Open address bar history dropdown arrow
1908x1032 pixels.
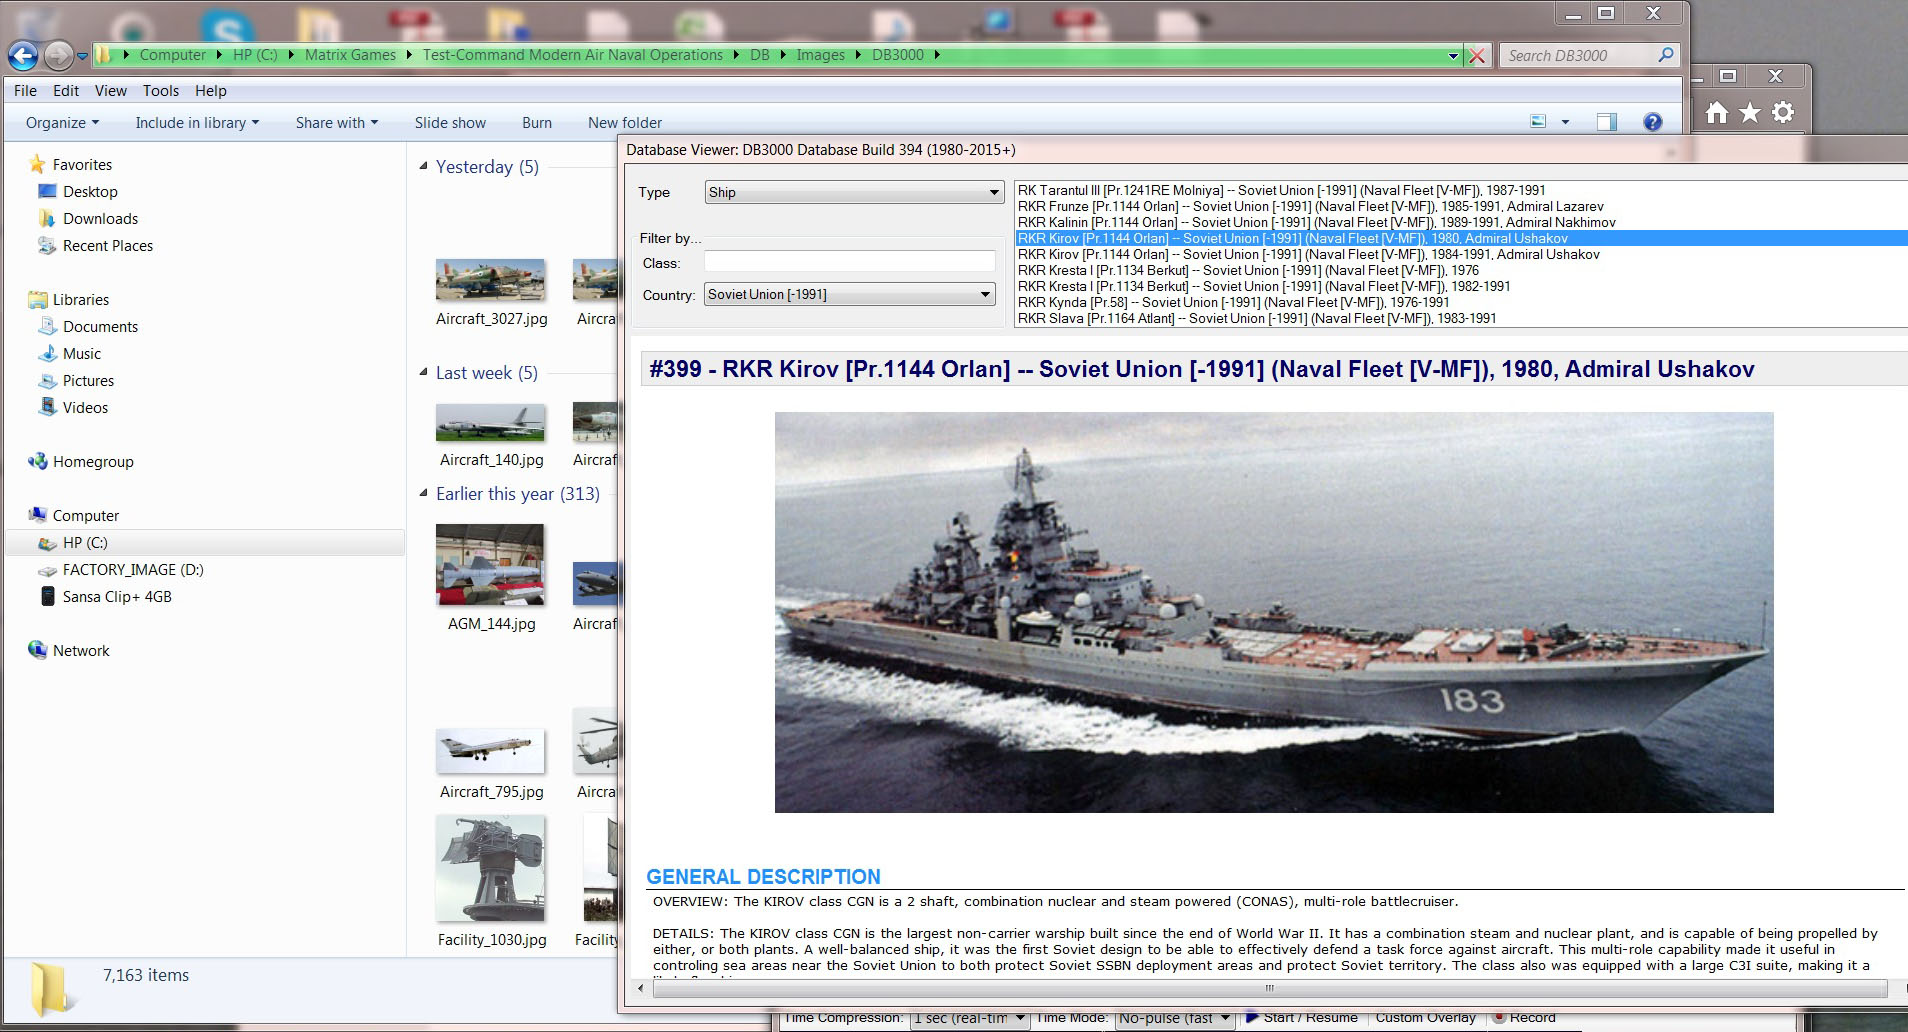tap(1453, 56)
